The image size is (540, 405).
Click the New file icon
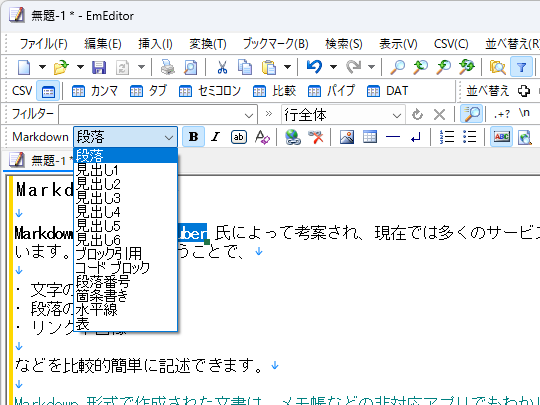tap(24, 67)
